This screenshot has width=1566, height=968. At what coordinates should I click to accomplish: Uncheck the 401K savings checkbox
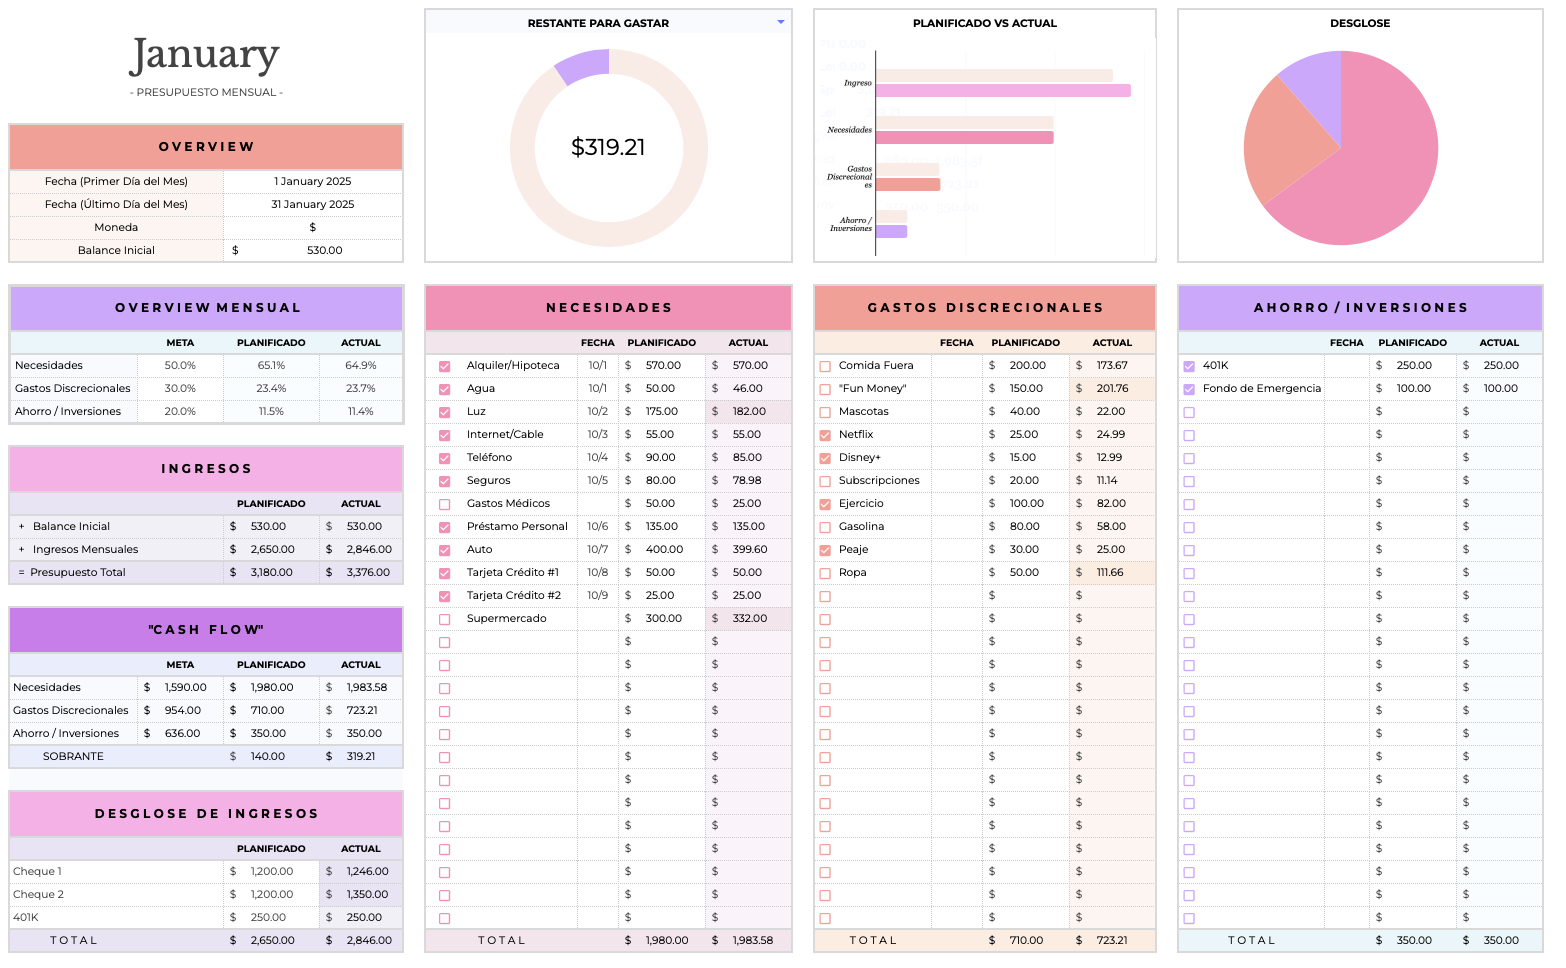1189,366
